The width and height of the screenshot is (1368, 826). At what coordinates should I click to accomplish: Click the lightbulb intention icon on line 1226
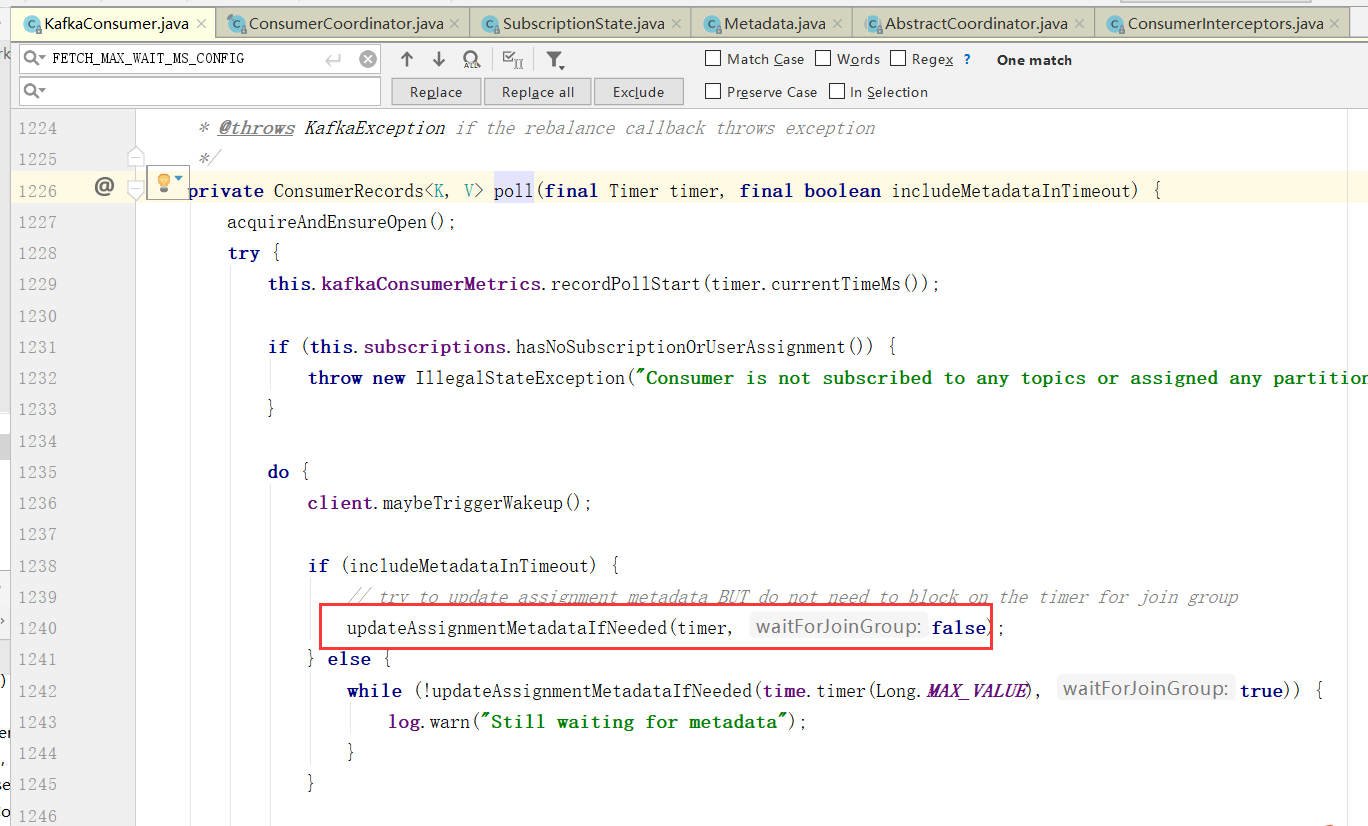point(164,183)
